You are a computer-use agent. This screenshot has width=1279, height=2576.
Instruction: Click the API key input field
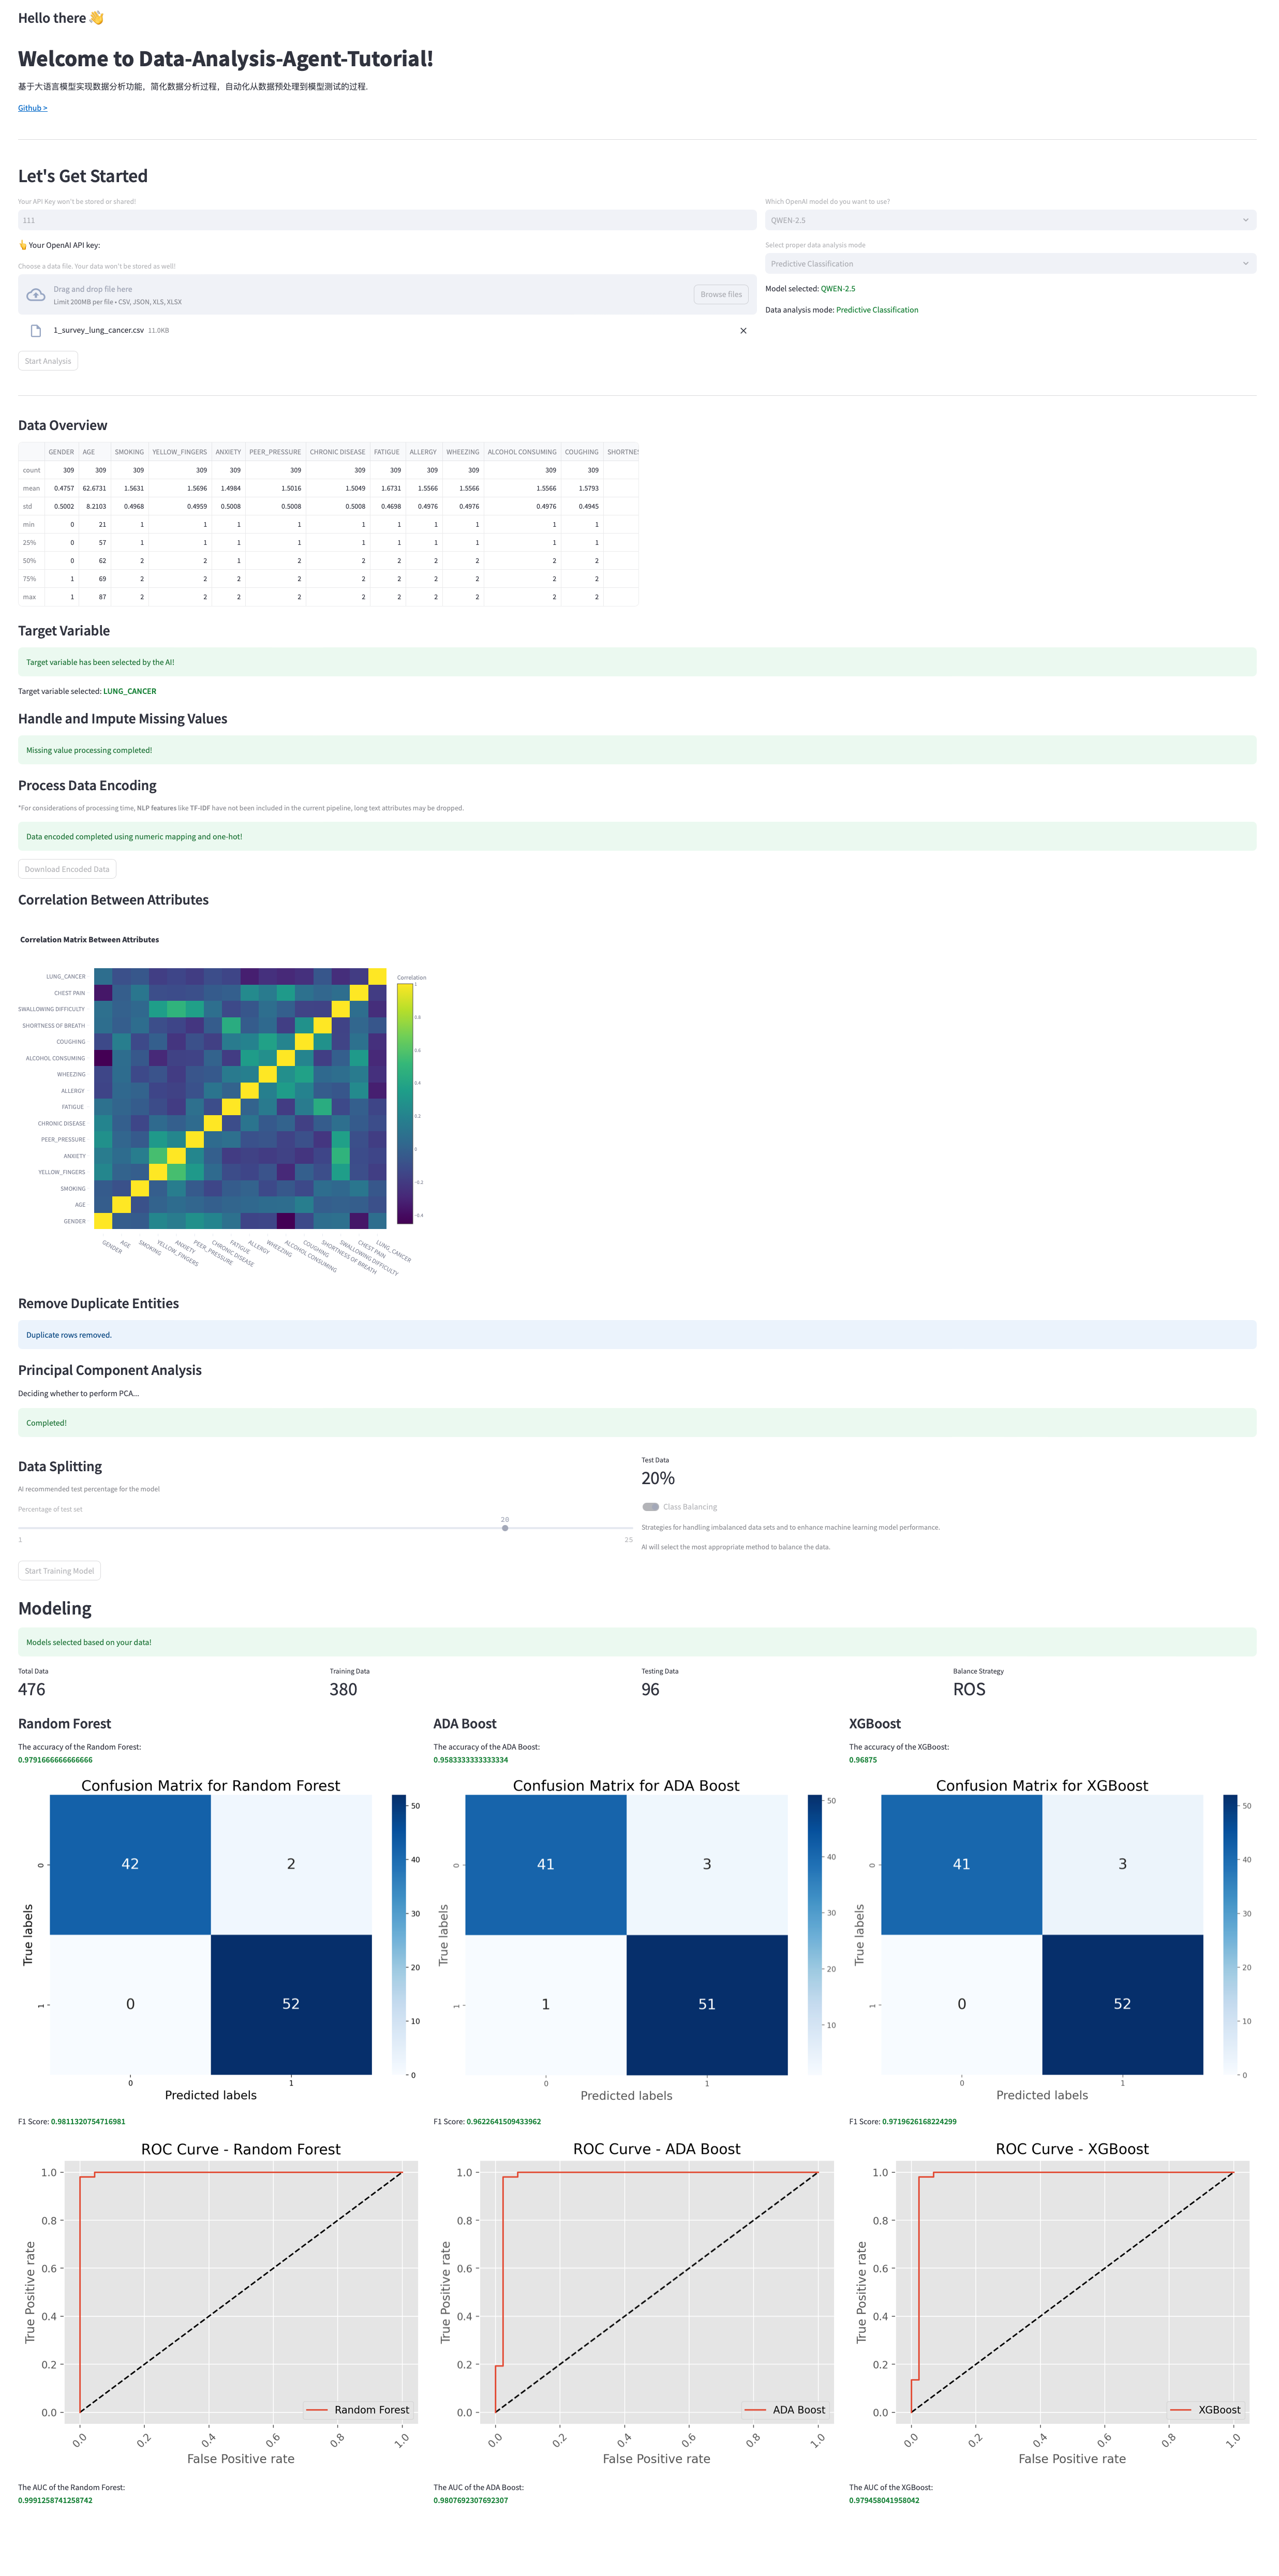pos(386,220)
